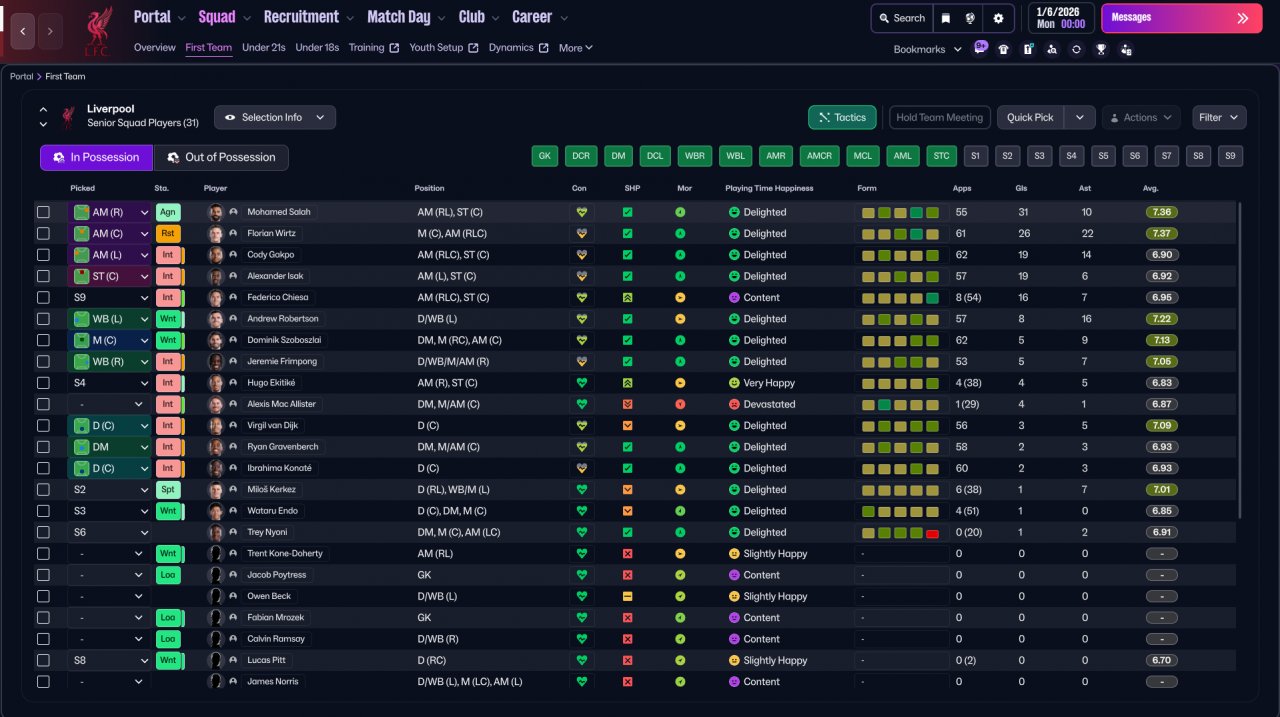Switch to the Under 21s tab
The width and height of the screenshot is (1280, 717).
(264, 48)
